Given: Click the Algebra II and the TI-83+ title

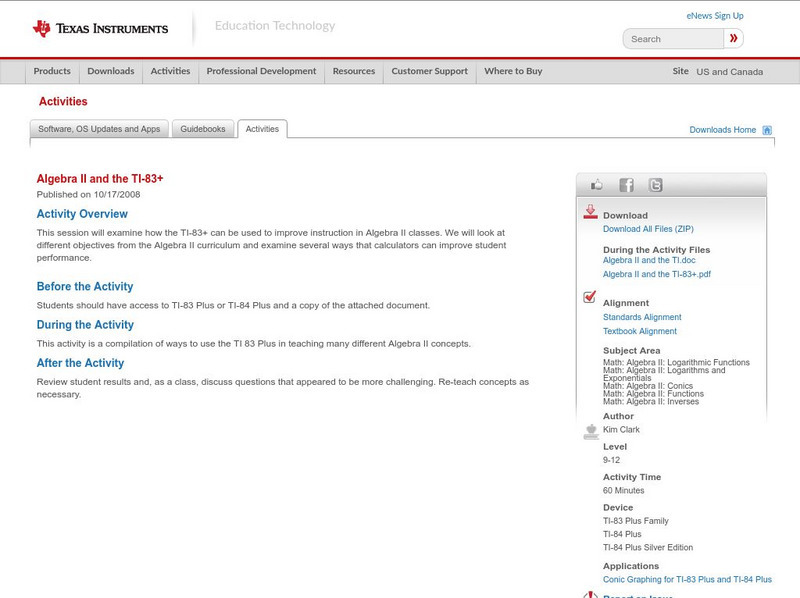Looking at the screenshot, I should pos(100,179).
